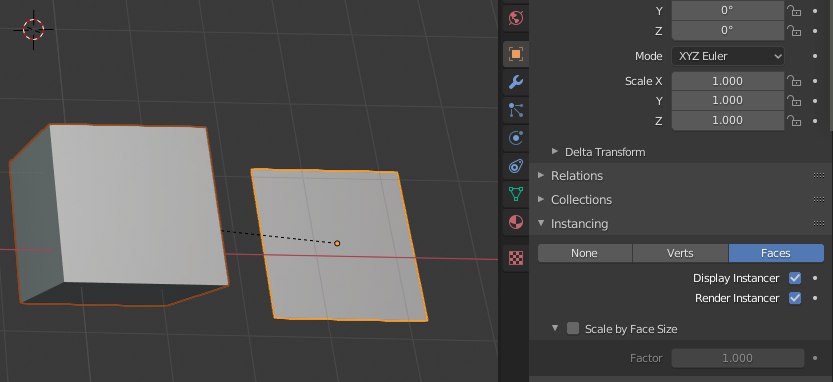Uncheck Render Instancer checkbox
Image resolution: width=833 pixels, height=382 pixels.
pos(795,298)
